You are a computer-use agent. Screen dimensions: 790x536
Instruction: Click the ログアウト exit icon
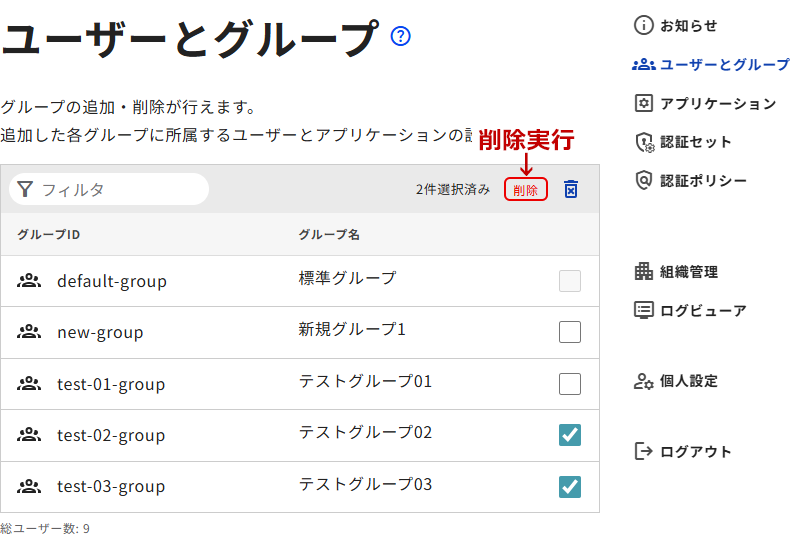coord(644,452)
